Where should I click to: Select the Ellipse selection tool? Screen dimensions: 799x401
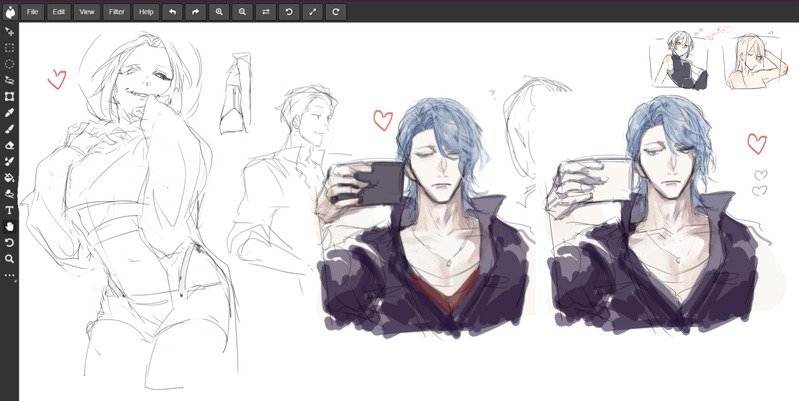pos(9,64)
